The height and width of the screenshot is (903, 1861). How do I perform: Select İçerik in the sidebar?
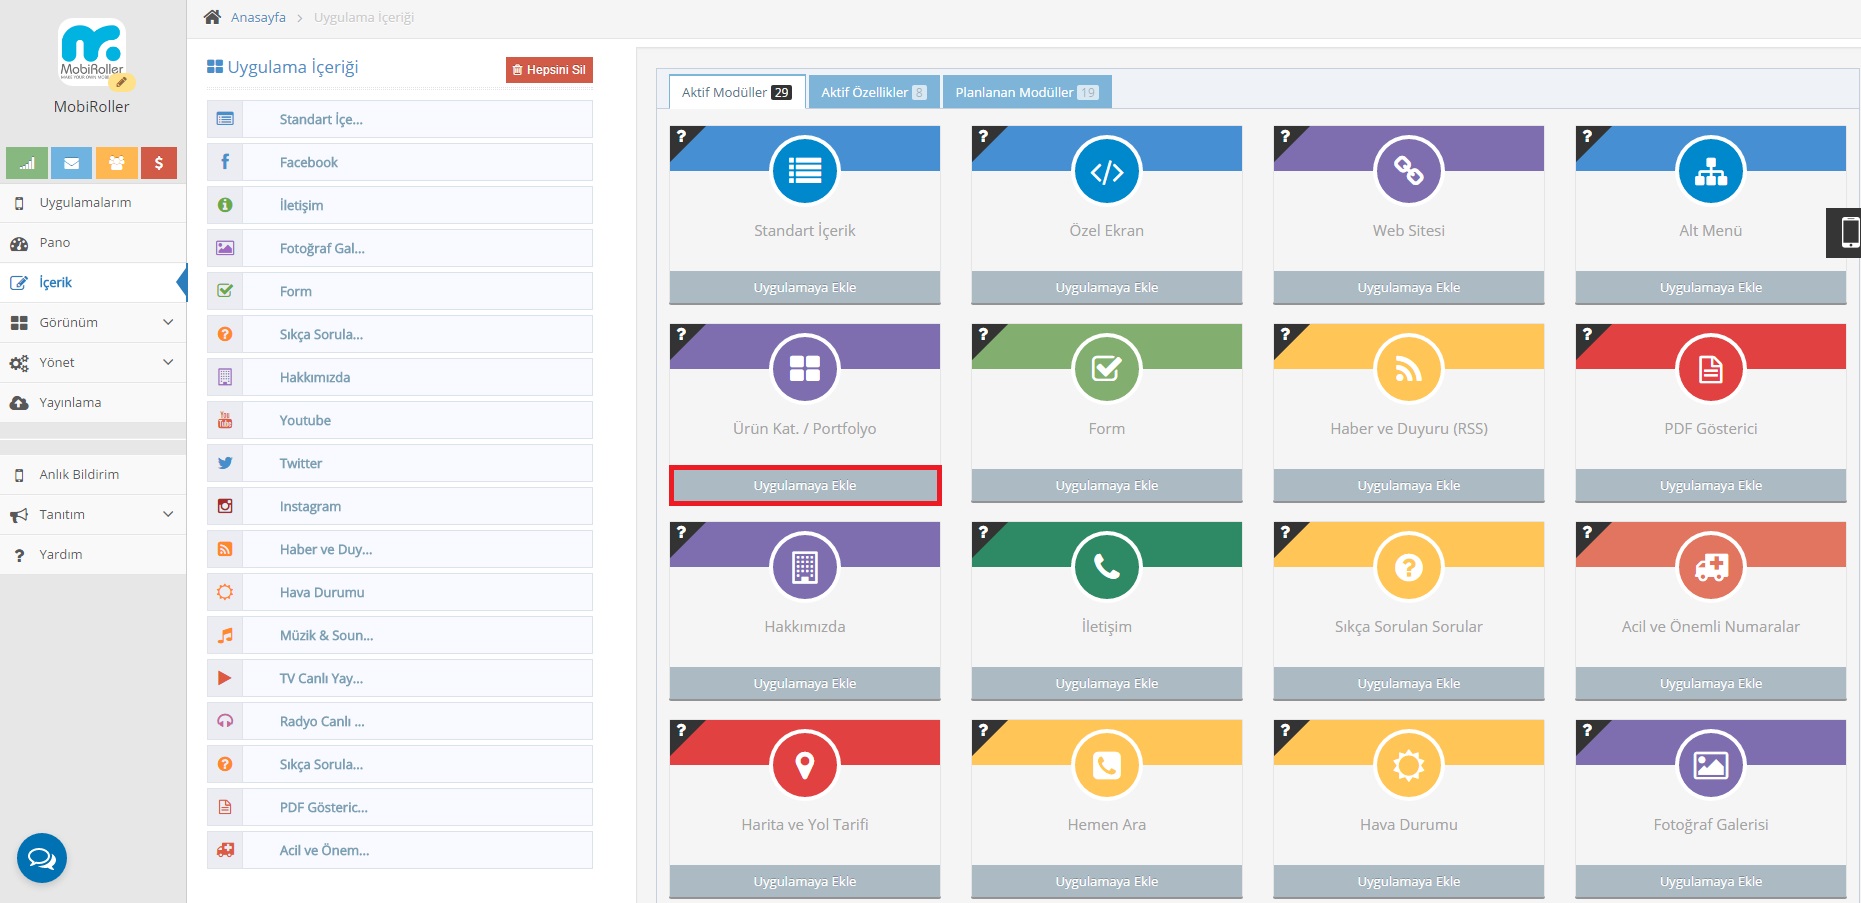[93, 283]
